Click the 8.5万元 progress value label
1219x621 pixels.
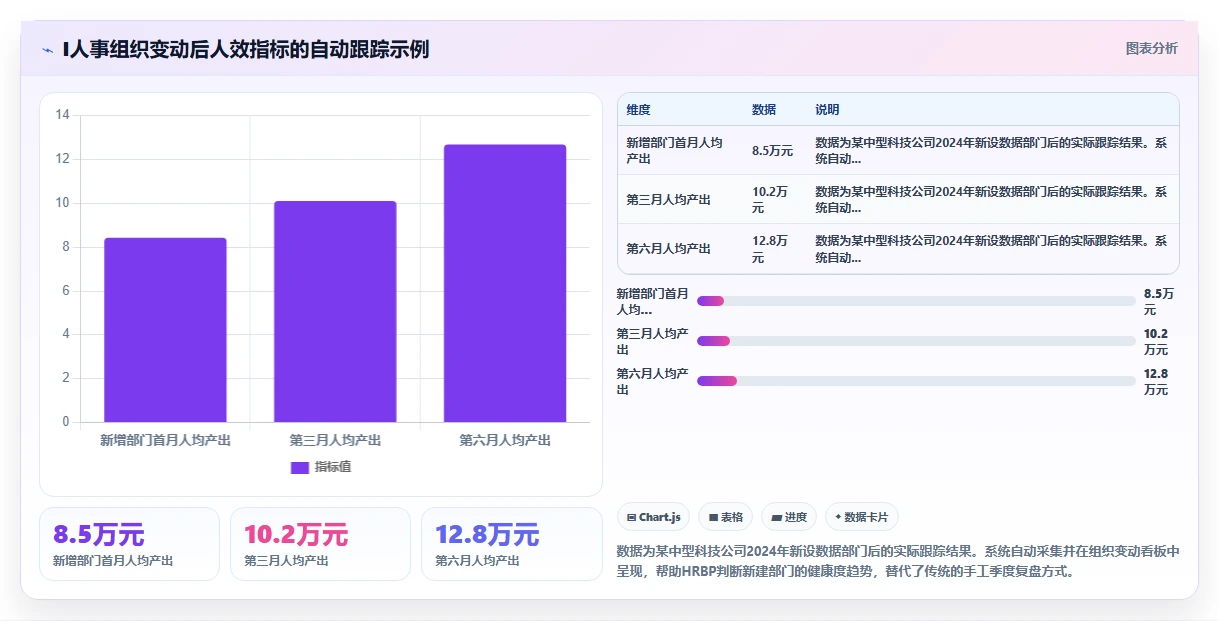click(1159, 301)
